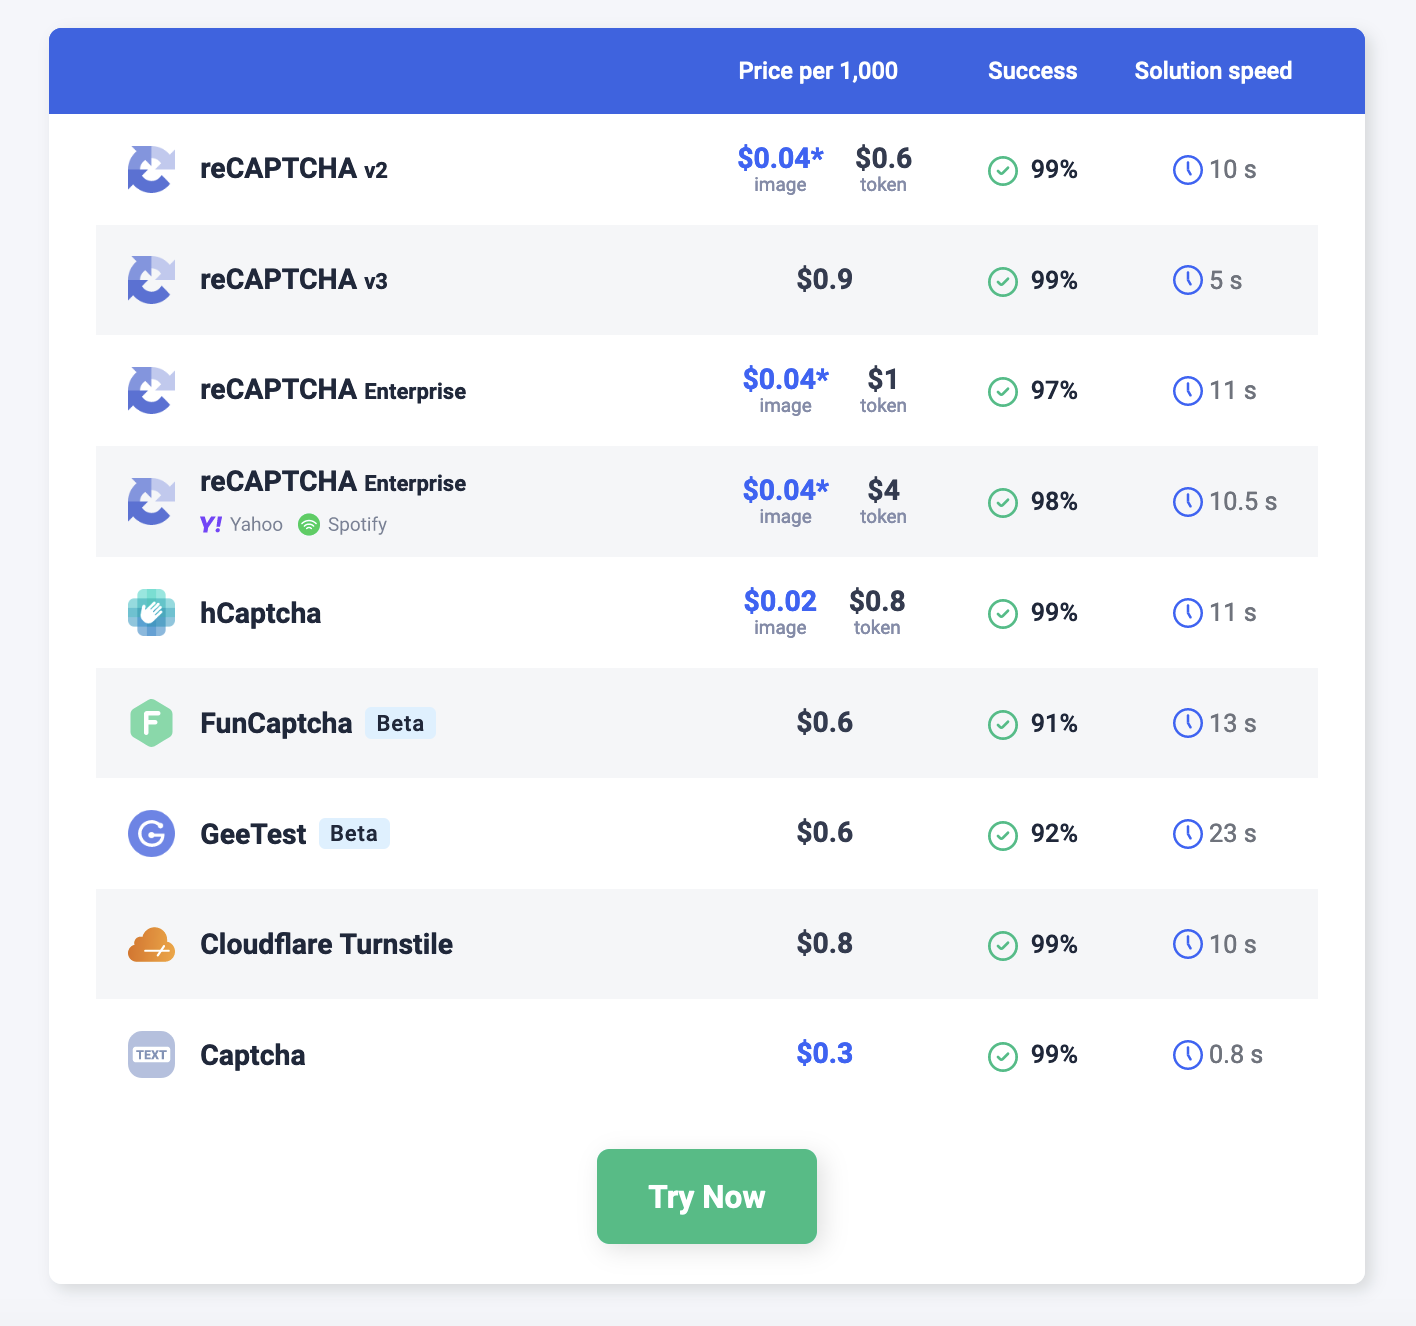Click the Spotify label text

[x=357, y=525]
